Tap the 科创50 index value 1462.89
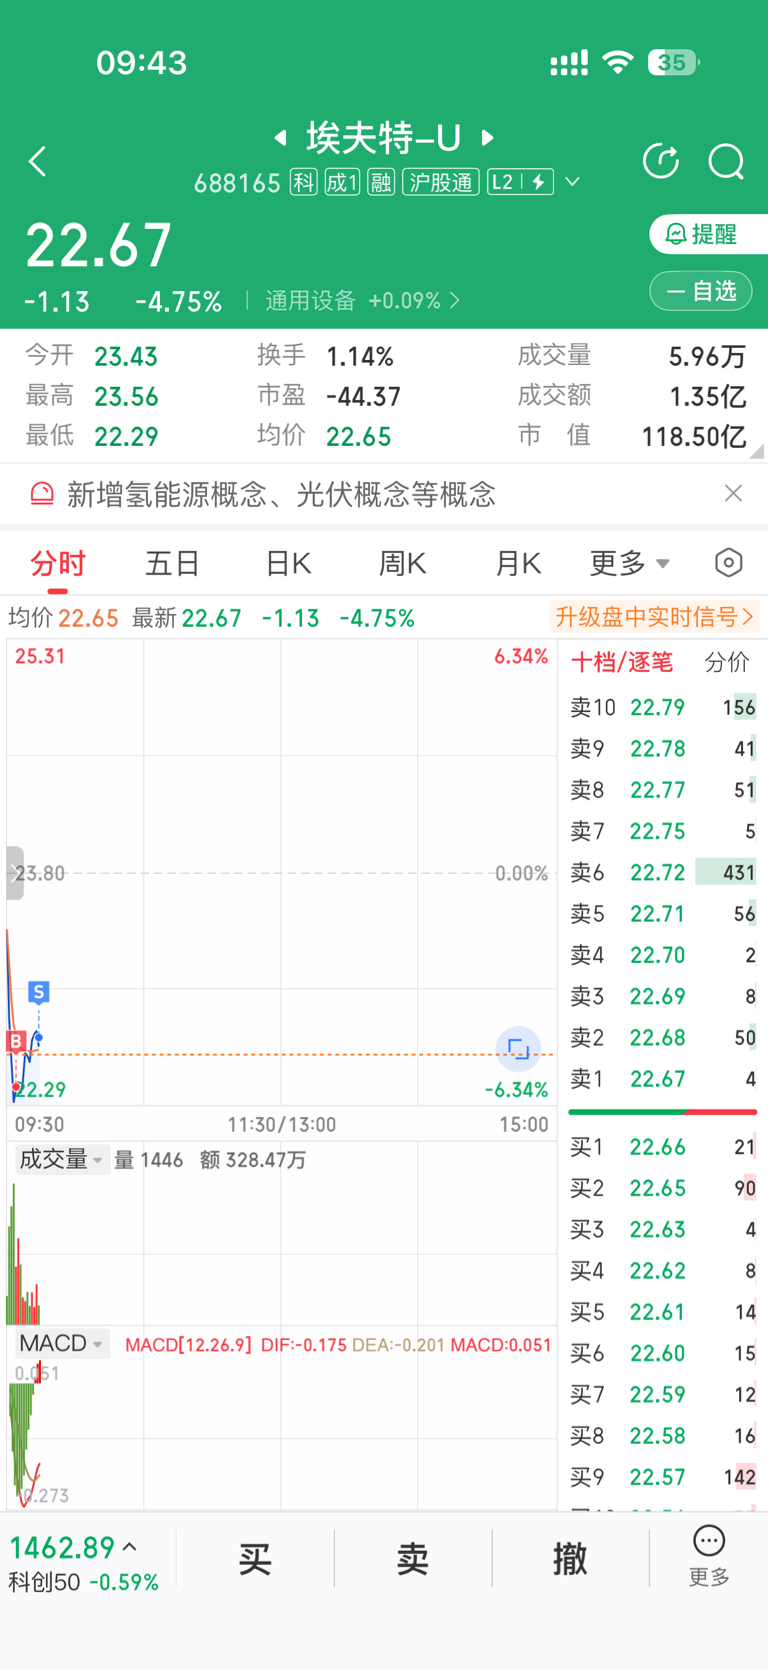Screen dimensions: 768x1670 pyautogui.click(x=62, y=1548)
